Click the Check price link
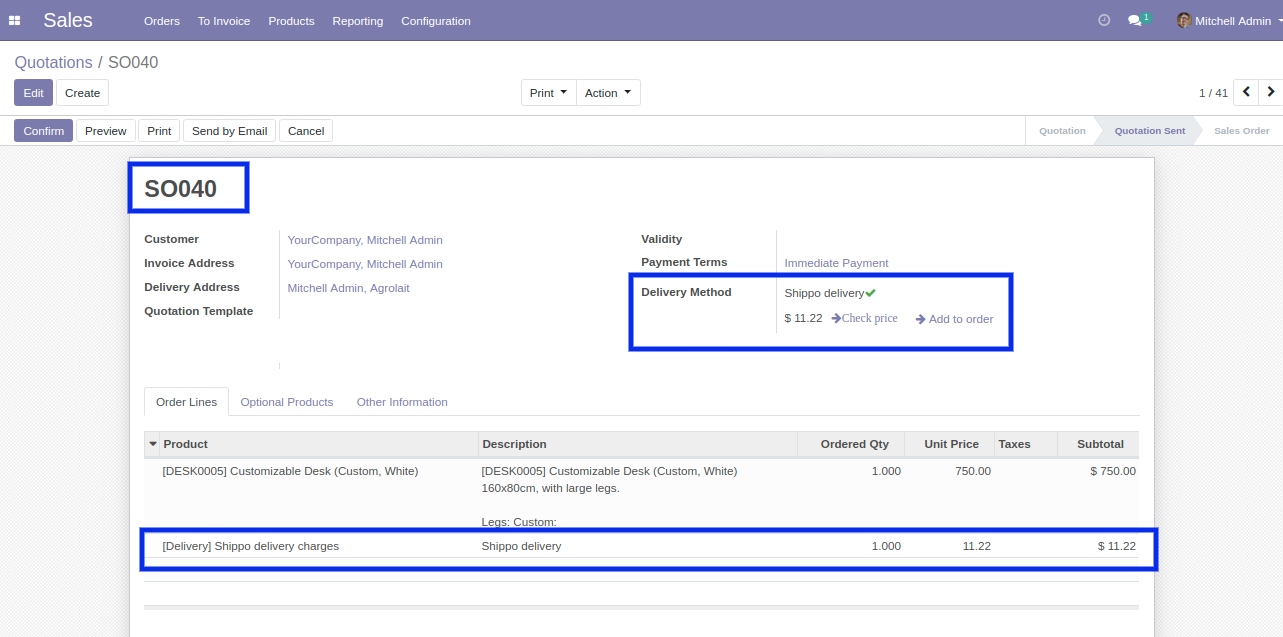Screen dimensions: 1283x637 click(864, 318)
